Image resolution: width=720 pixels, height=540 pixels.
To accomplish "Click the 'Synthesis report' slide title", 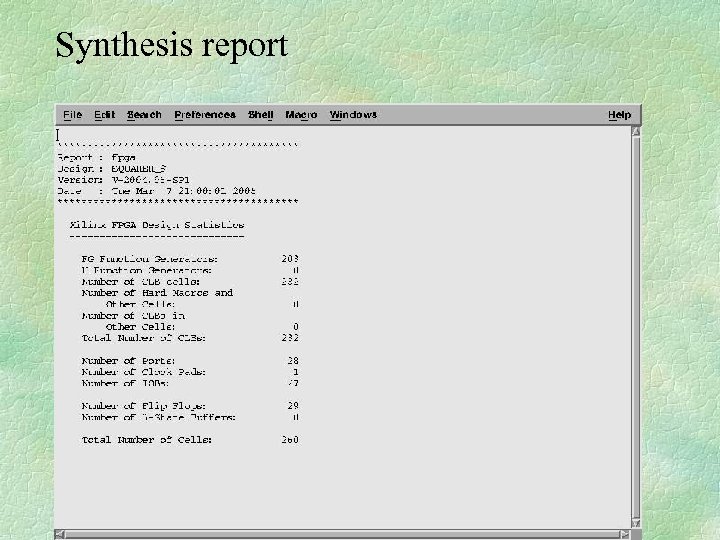I will tap(171, 45).
